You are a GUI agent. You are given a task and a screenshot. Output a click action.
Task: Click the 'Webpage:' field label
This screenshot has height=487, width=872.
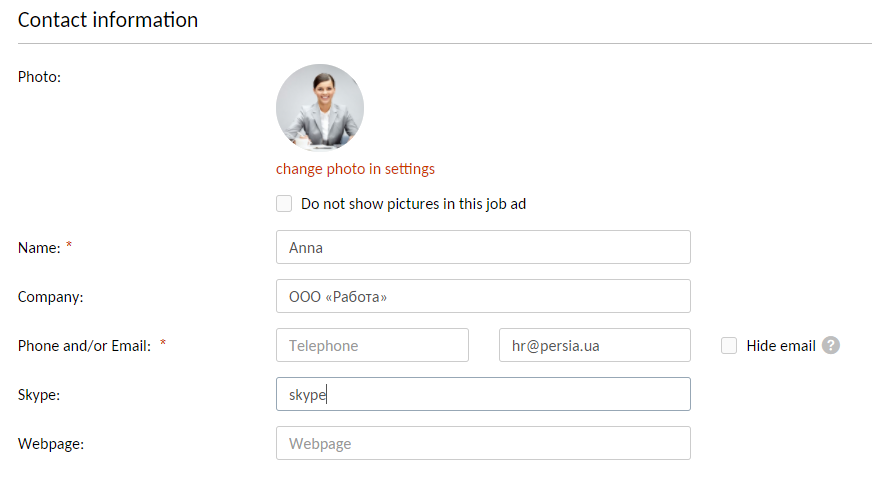pyautogui.click(x=51, y=444)
